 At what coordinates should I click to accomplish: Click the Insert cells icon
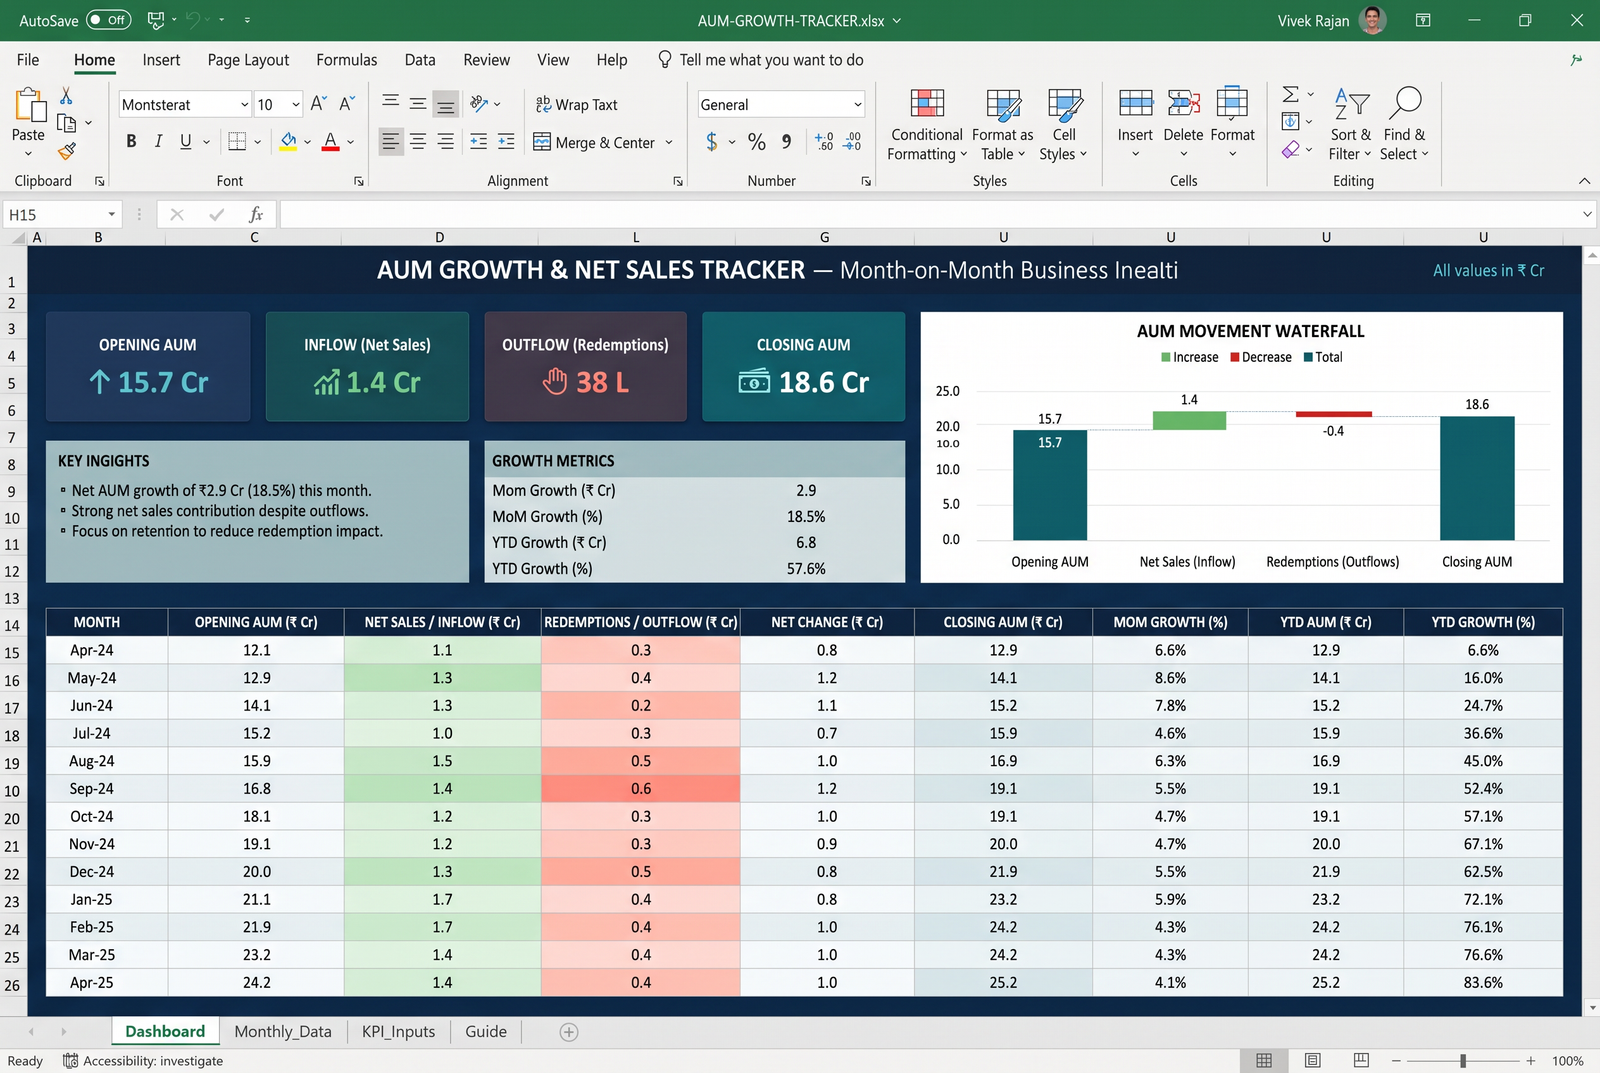[1135, 103]
